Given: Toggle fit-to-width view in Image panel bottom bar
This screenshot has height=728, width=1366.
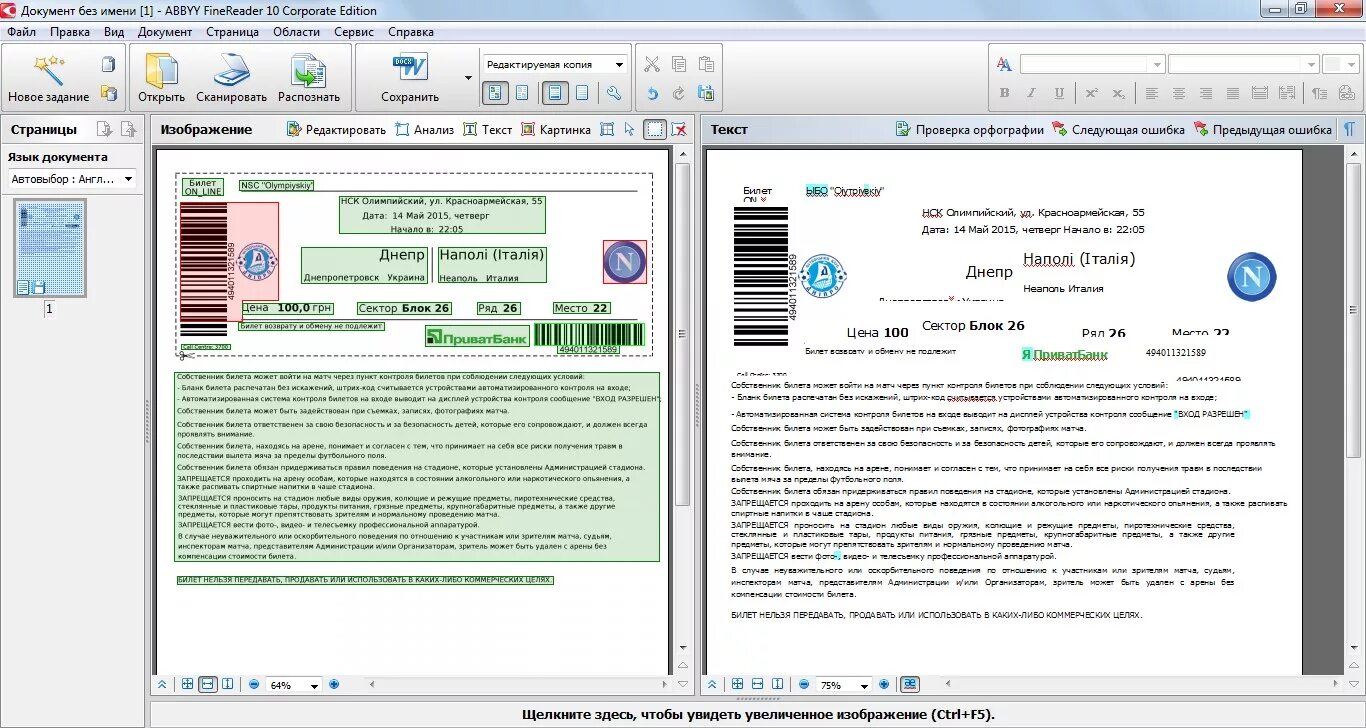Looking at the screenshot, I should click(x=208, y=684).
